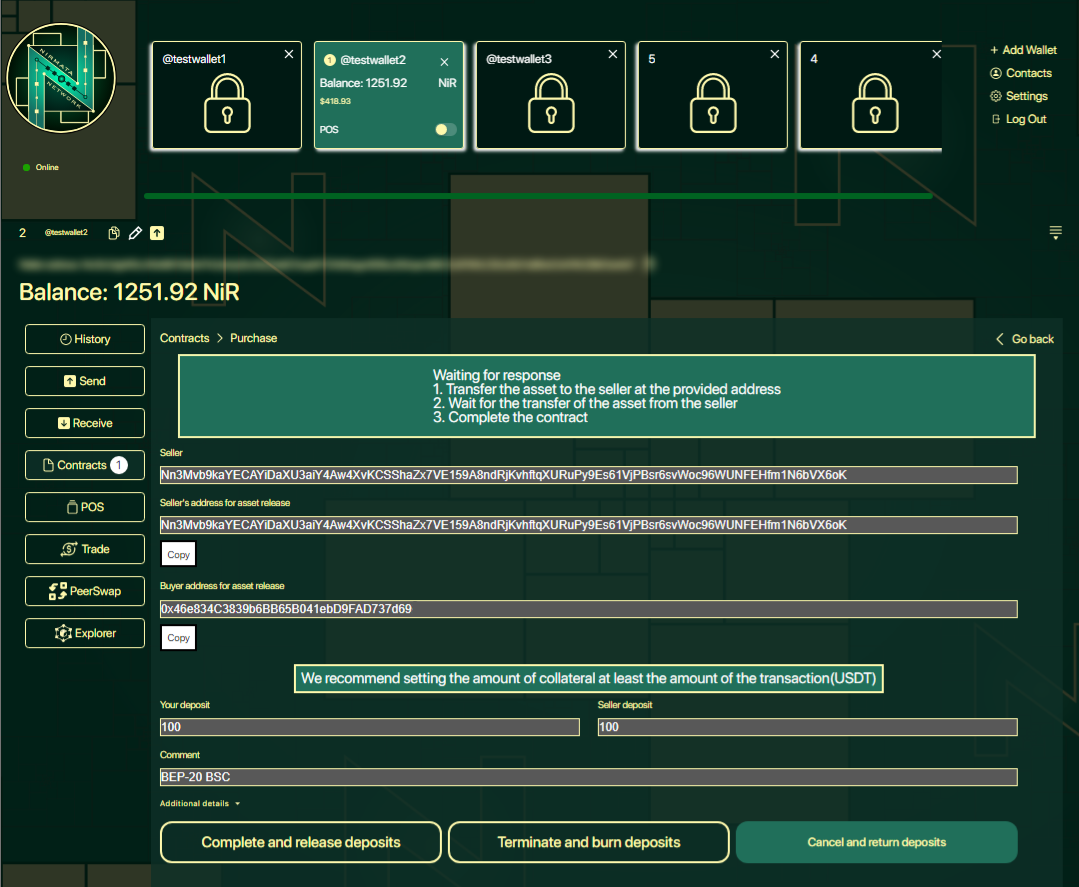The height and width of the screenshot is (887, 1079).
Task: Go back to the contracts list
Action: 1025,339
